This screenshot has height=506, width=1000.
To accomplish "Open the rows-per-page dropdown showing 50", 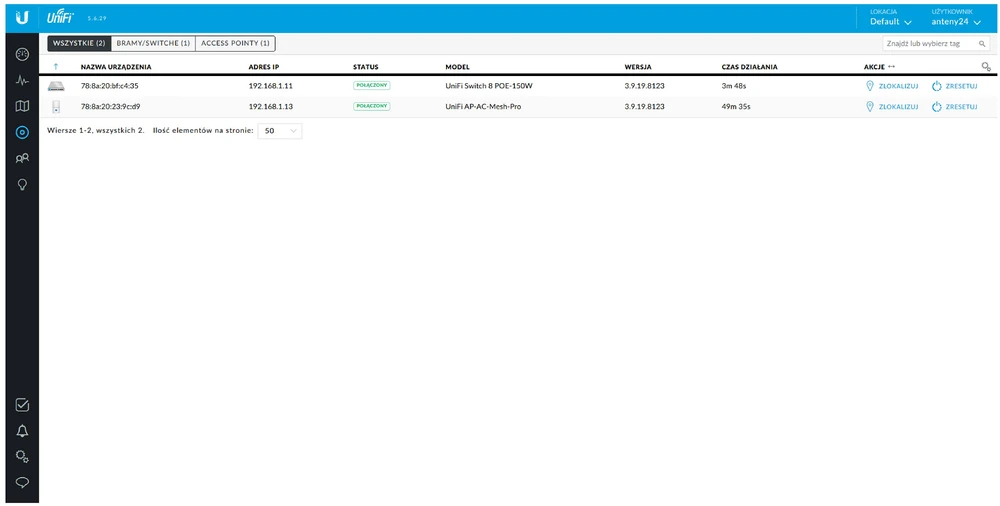I will click(x=279, y=130).
